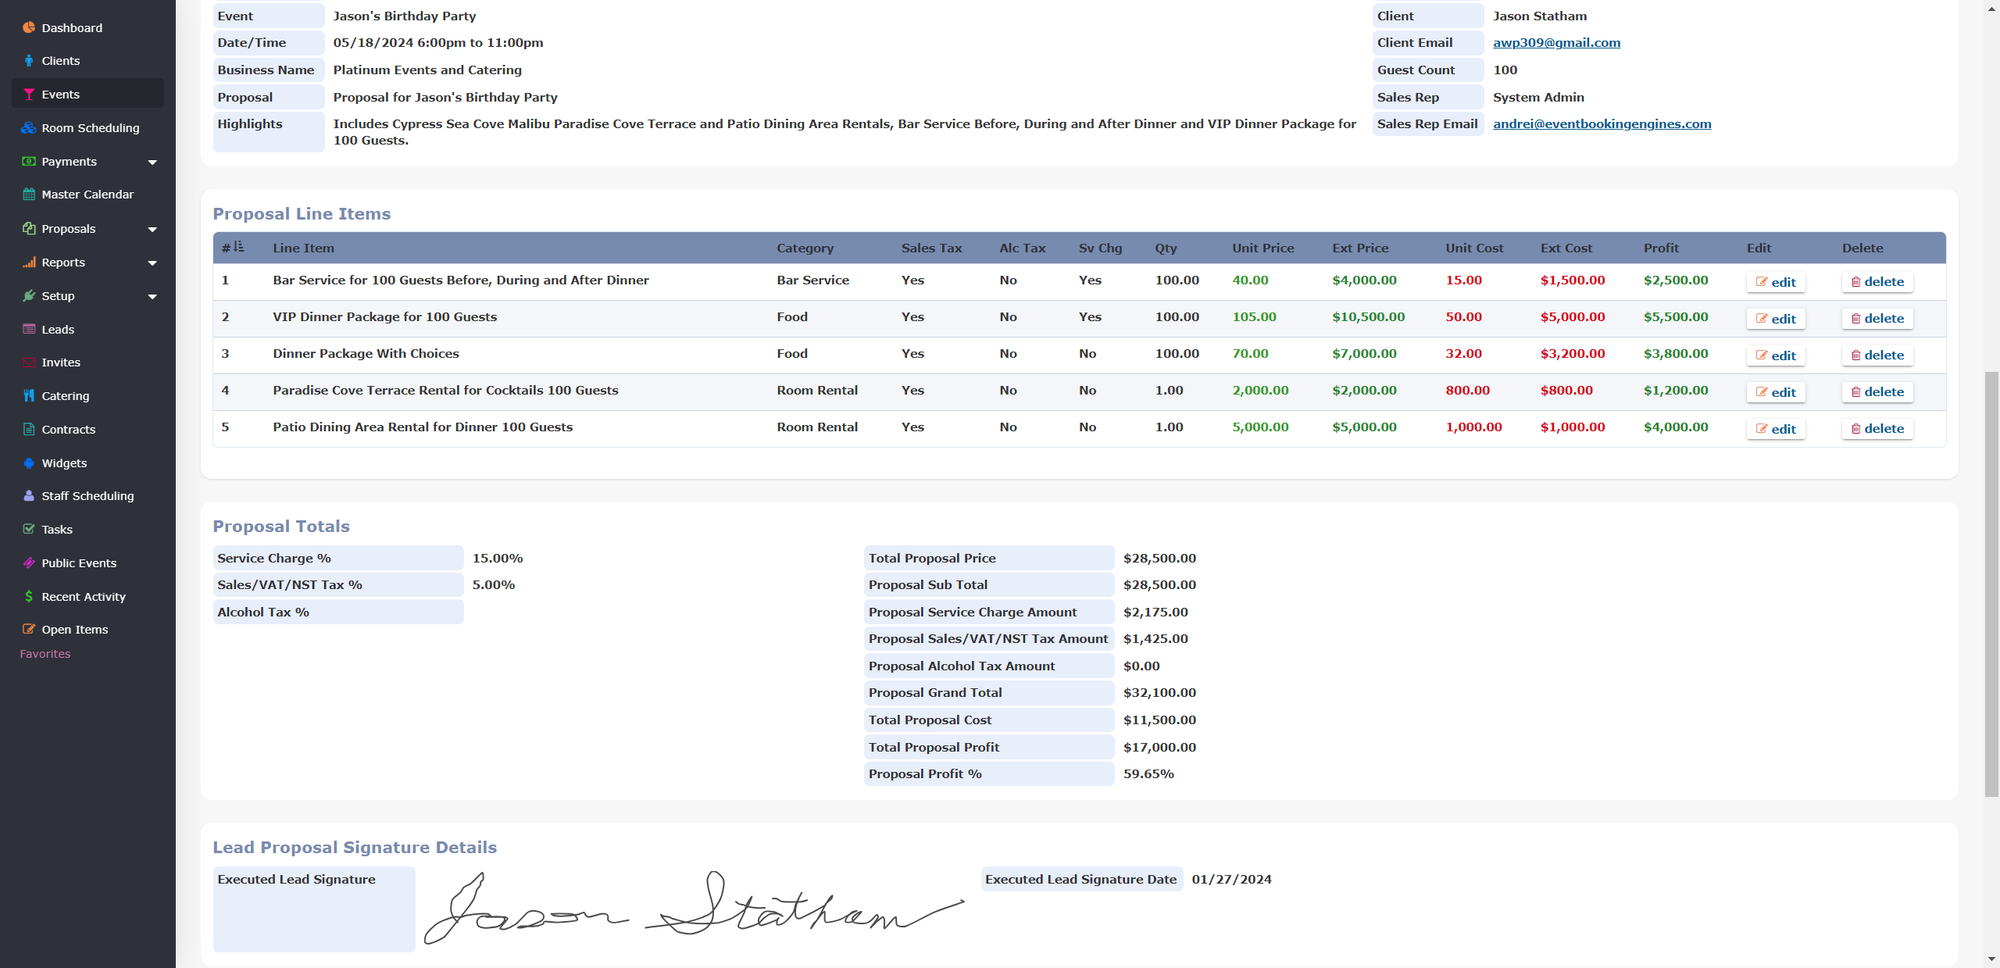2000x968 pixels.
Task: Go to Clients in the sidebar
Action: tap(60, 61)
